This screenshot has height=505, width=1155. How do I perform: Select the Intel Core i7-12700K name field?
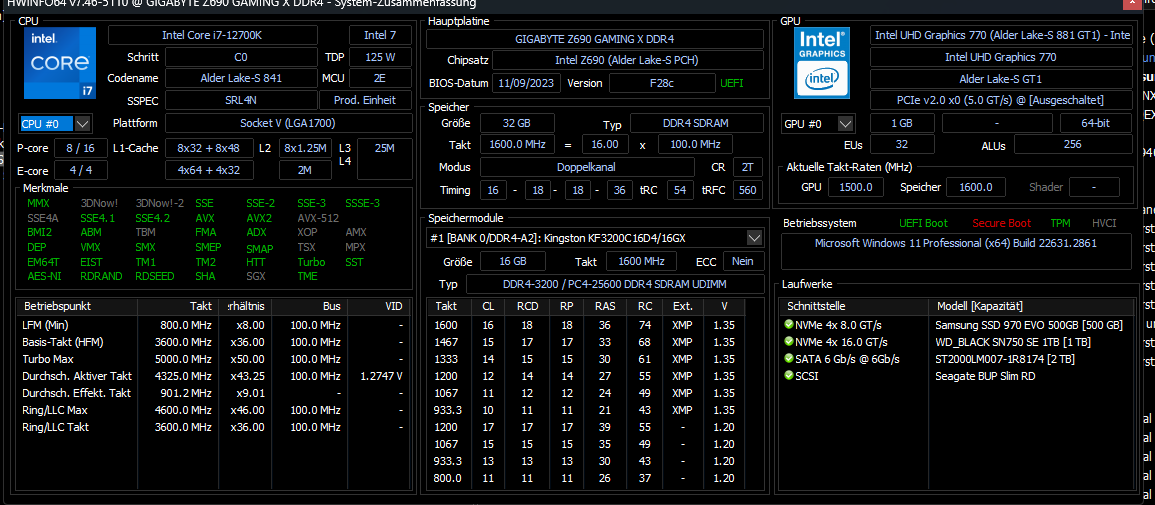[x=213, y=35]
